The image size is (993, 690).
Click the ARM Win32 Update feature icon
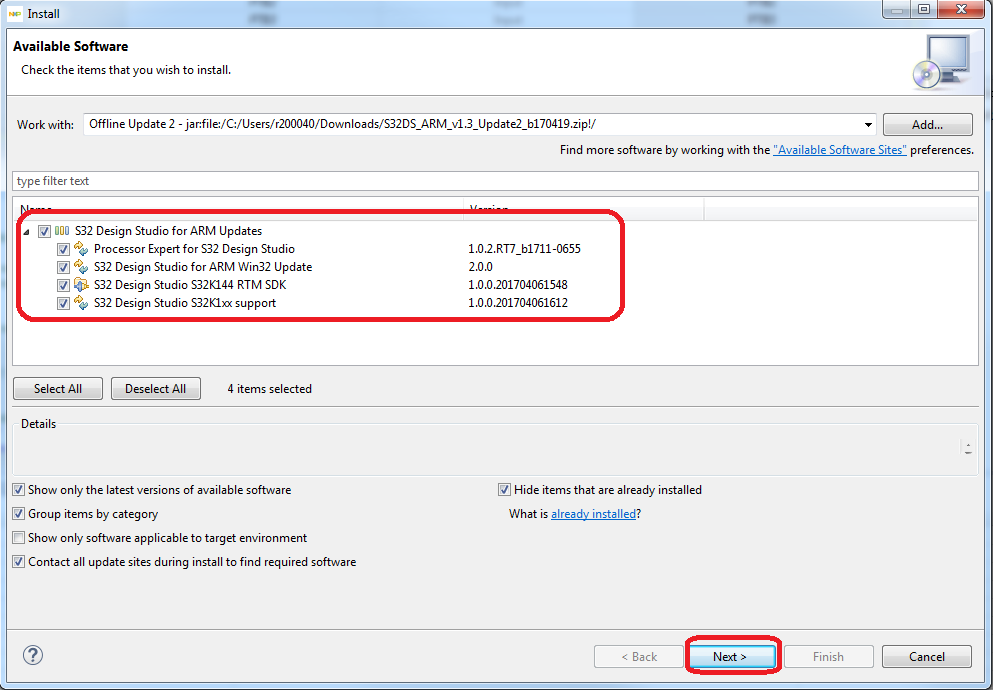(81, 267)
